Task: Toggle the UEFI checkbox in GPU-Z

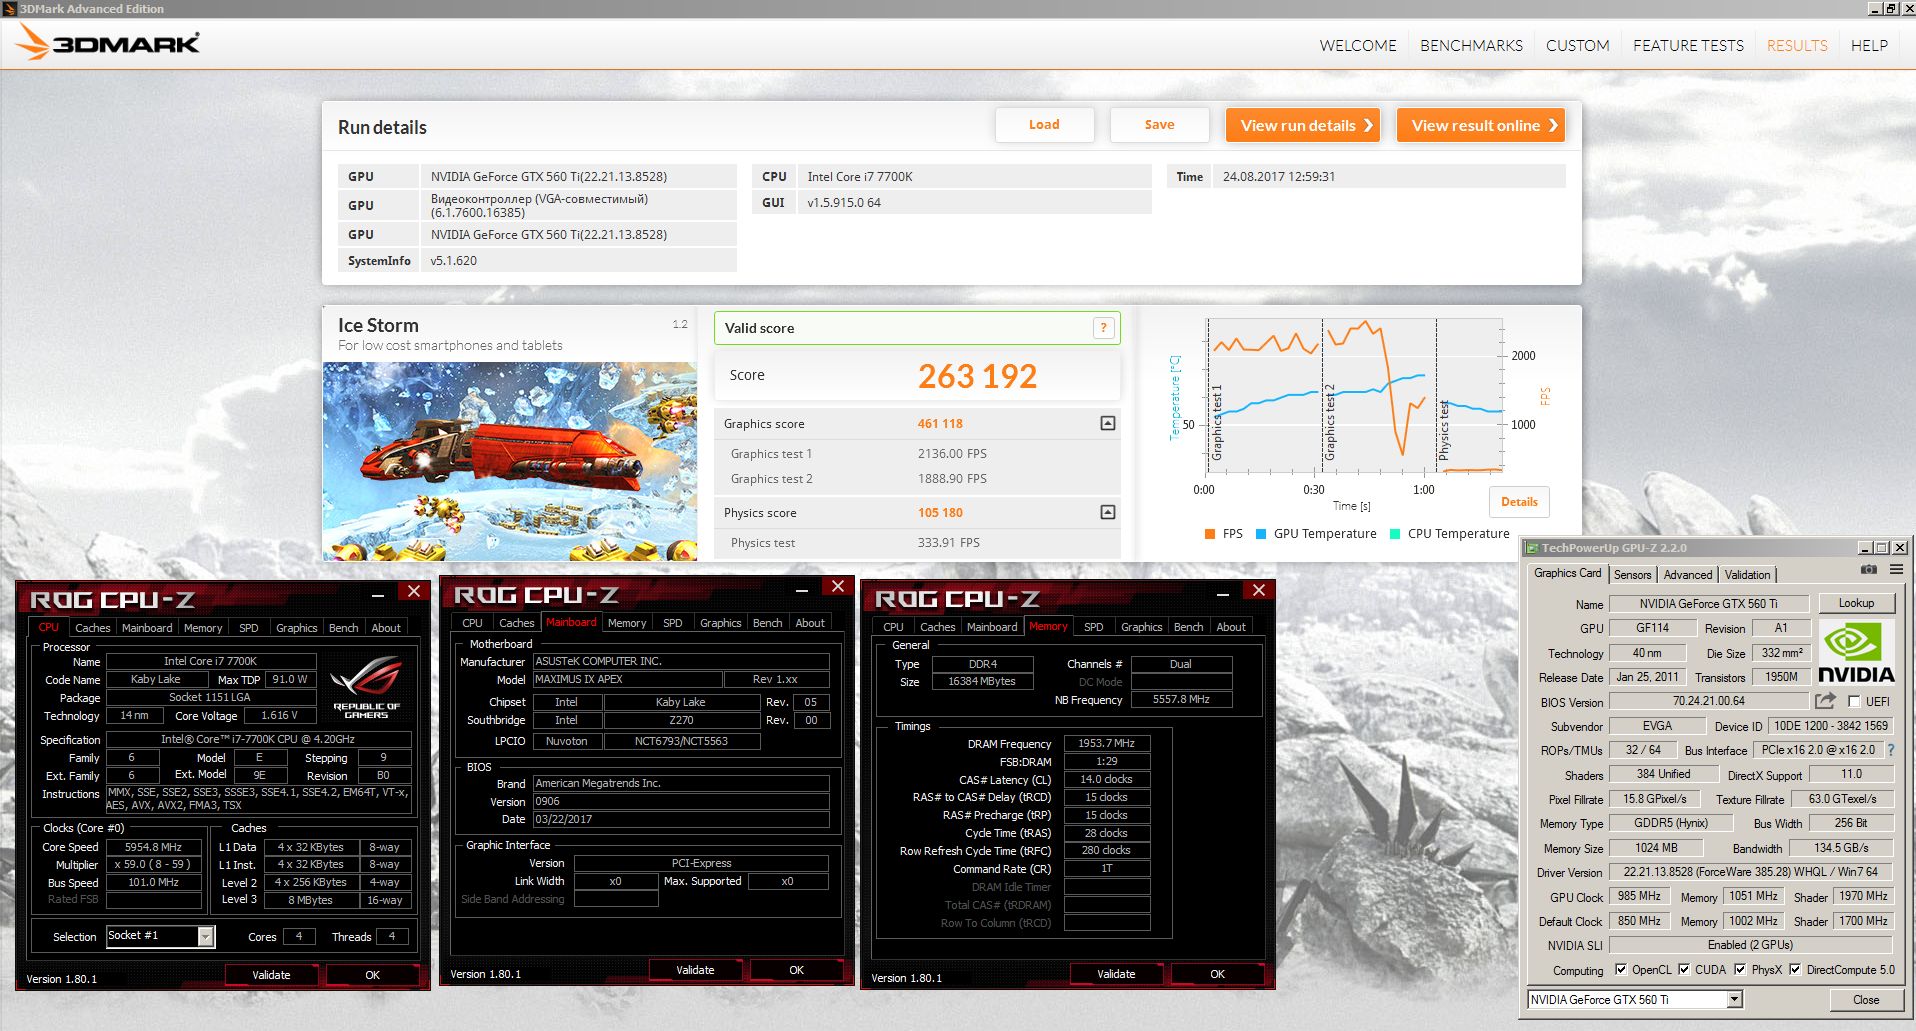Action: tap(1854, 702)
